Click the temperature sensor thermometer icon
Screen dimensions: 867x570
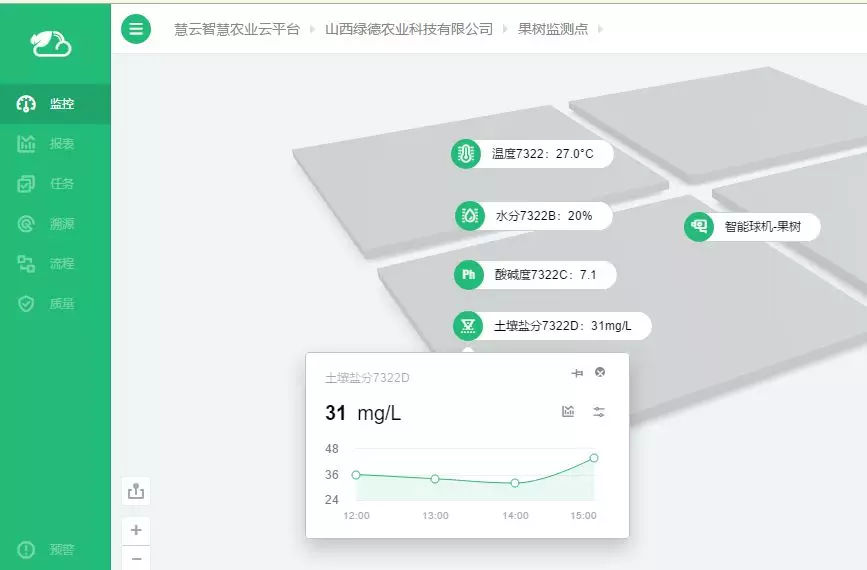(465, 154)
